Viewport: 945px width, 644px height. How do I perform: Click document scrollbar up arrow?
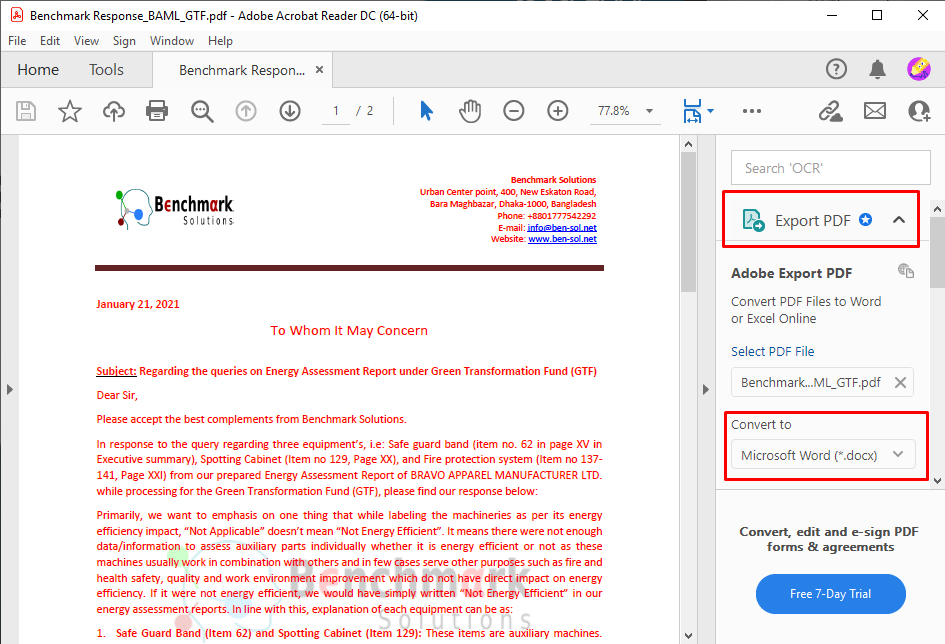coord(688,145)
